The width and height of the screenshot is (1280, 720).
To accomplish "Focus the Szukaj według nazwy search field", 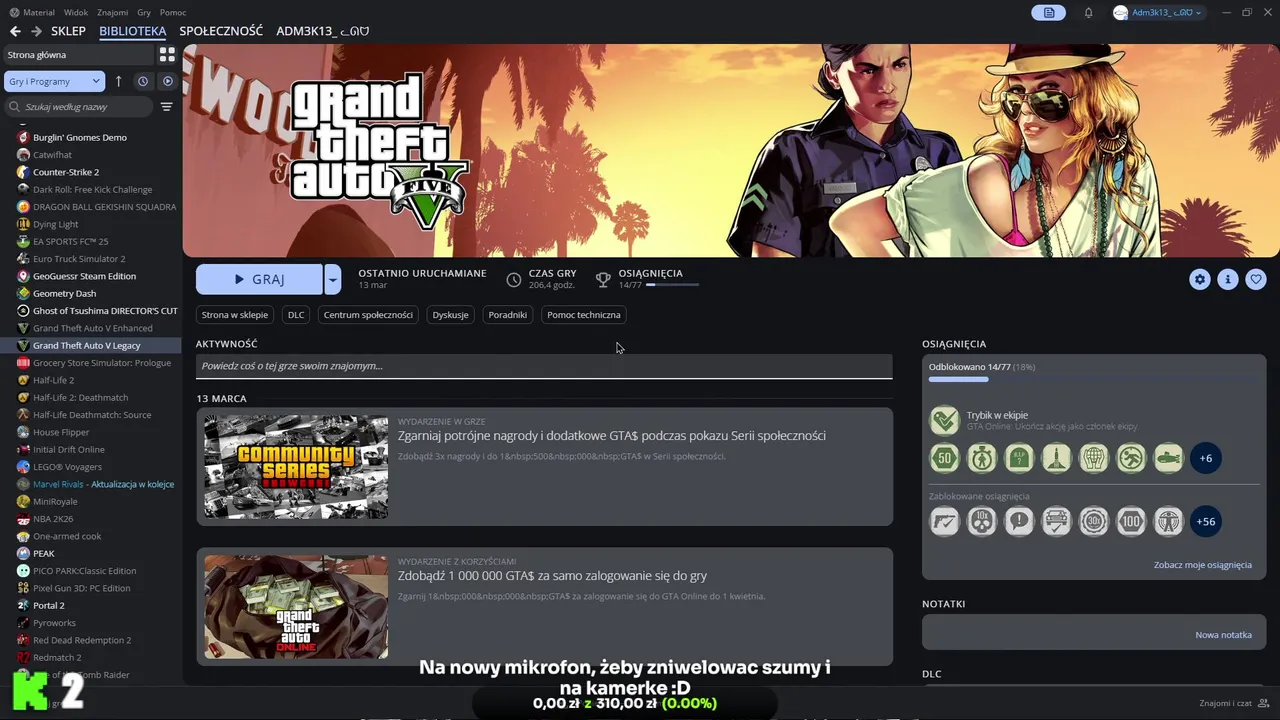I will pyautogui.click(x=80, y=107).
